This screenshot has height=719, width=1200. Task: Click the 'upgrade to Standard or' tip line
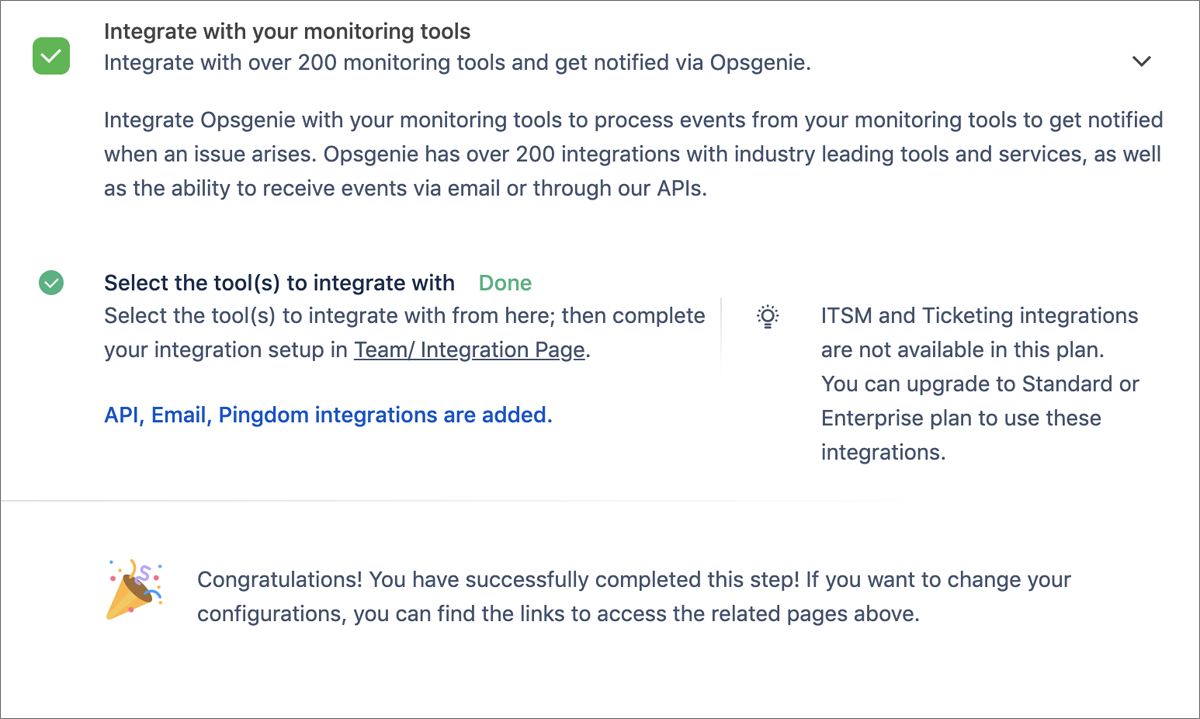pos(981,384)
